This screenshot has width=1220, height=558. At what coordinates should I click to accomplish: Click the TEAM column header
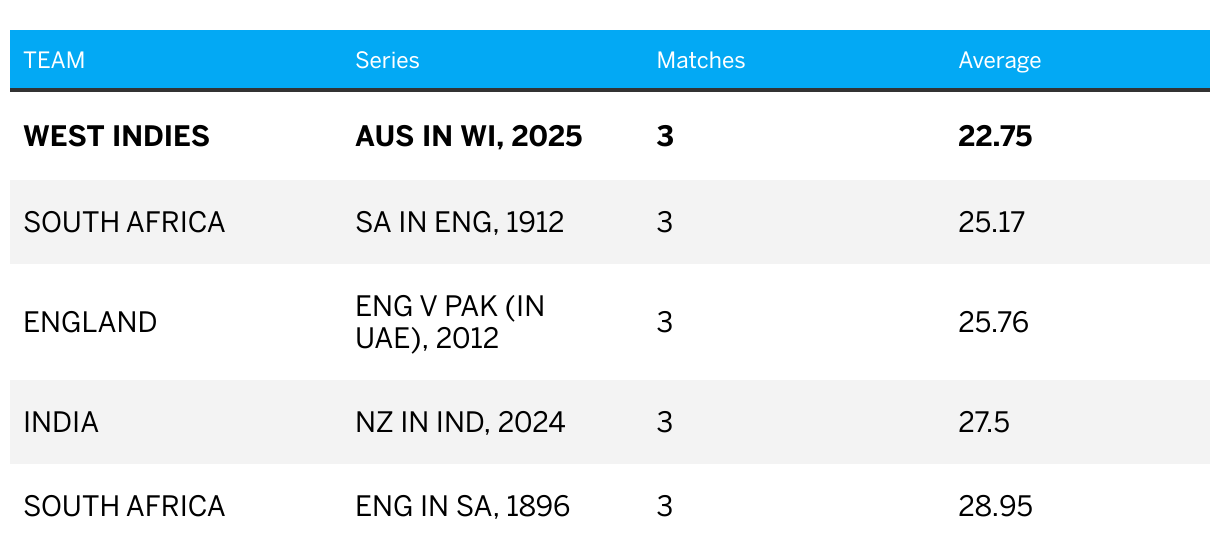pyautogui.click(x=54, y=60)
